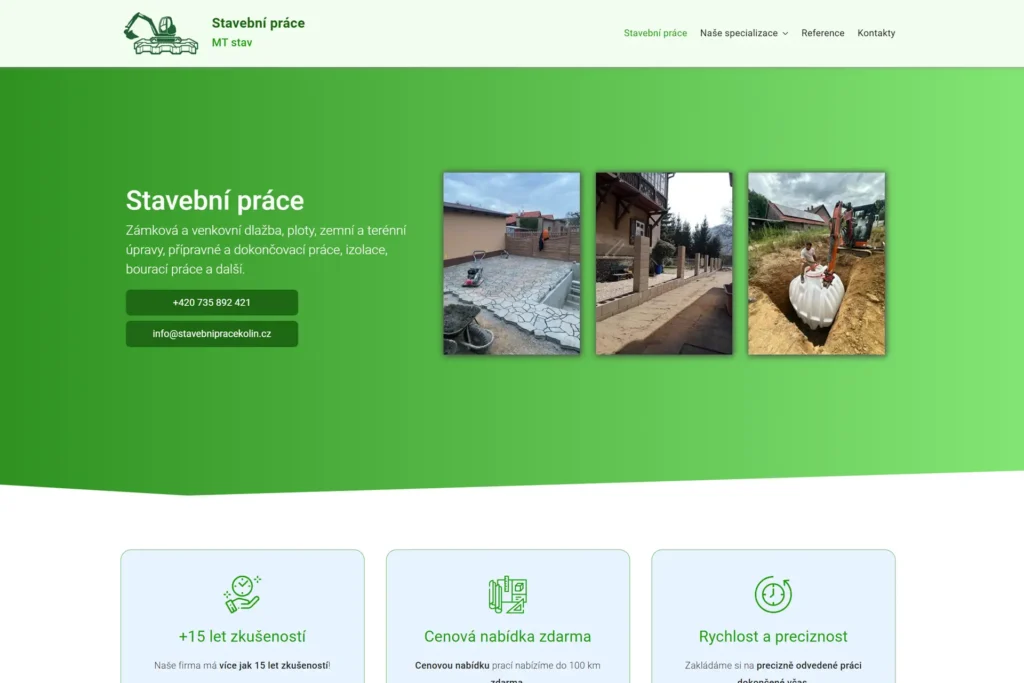Click the clock-in-hand experience icon

click(242, 594)
